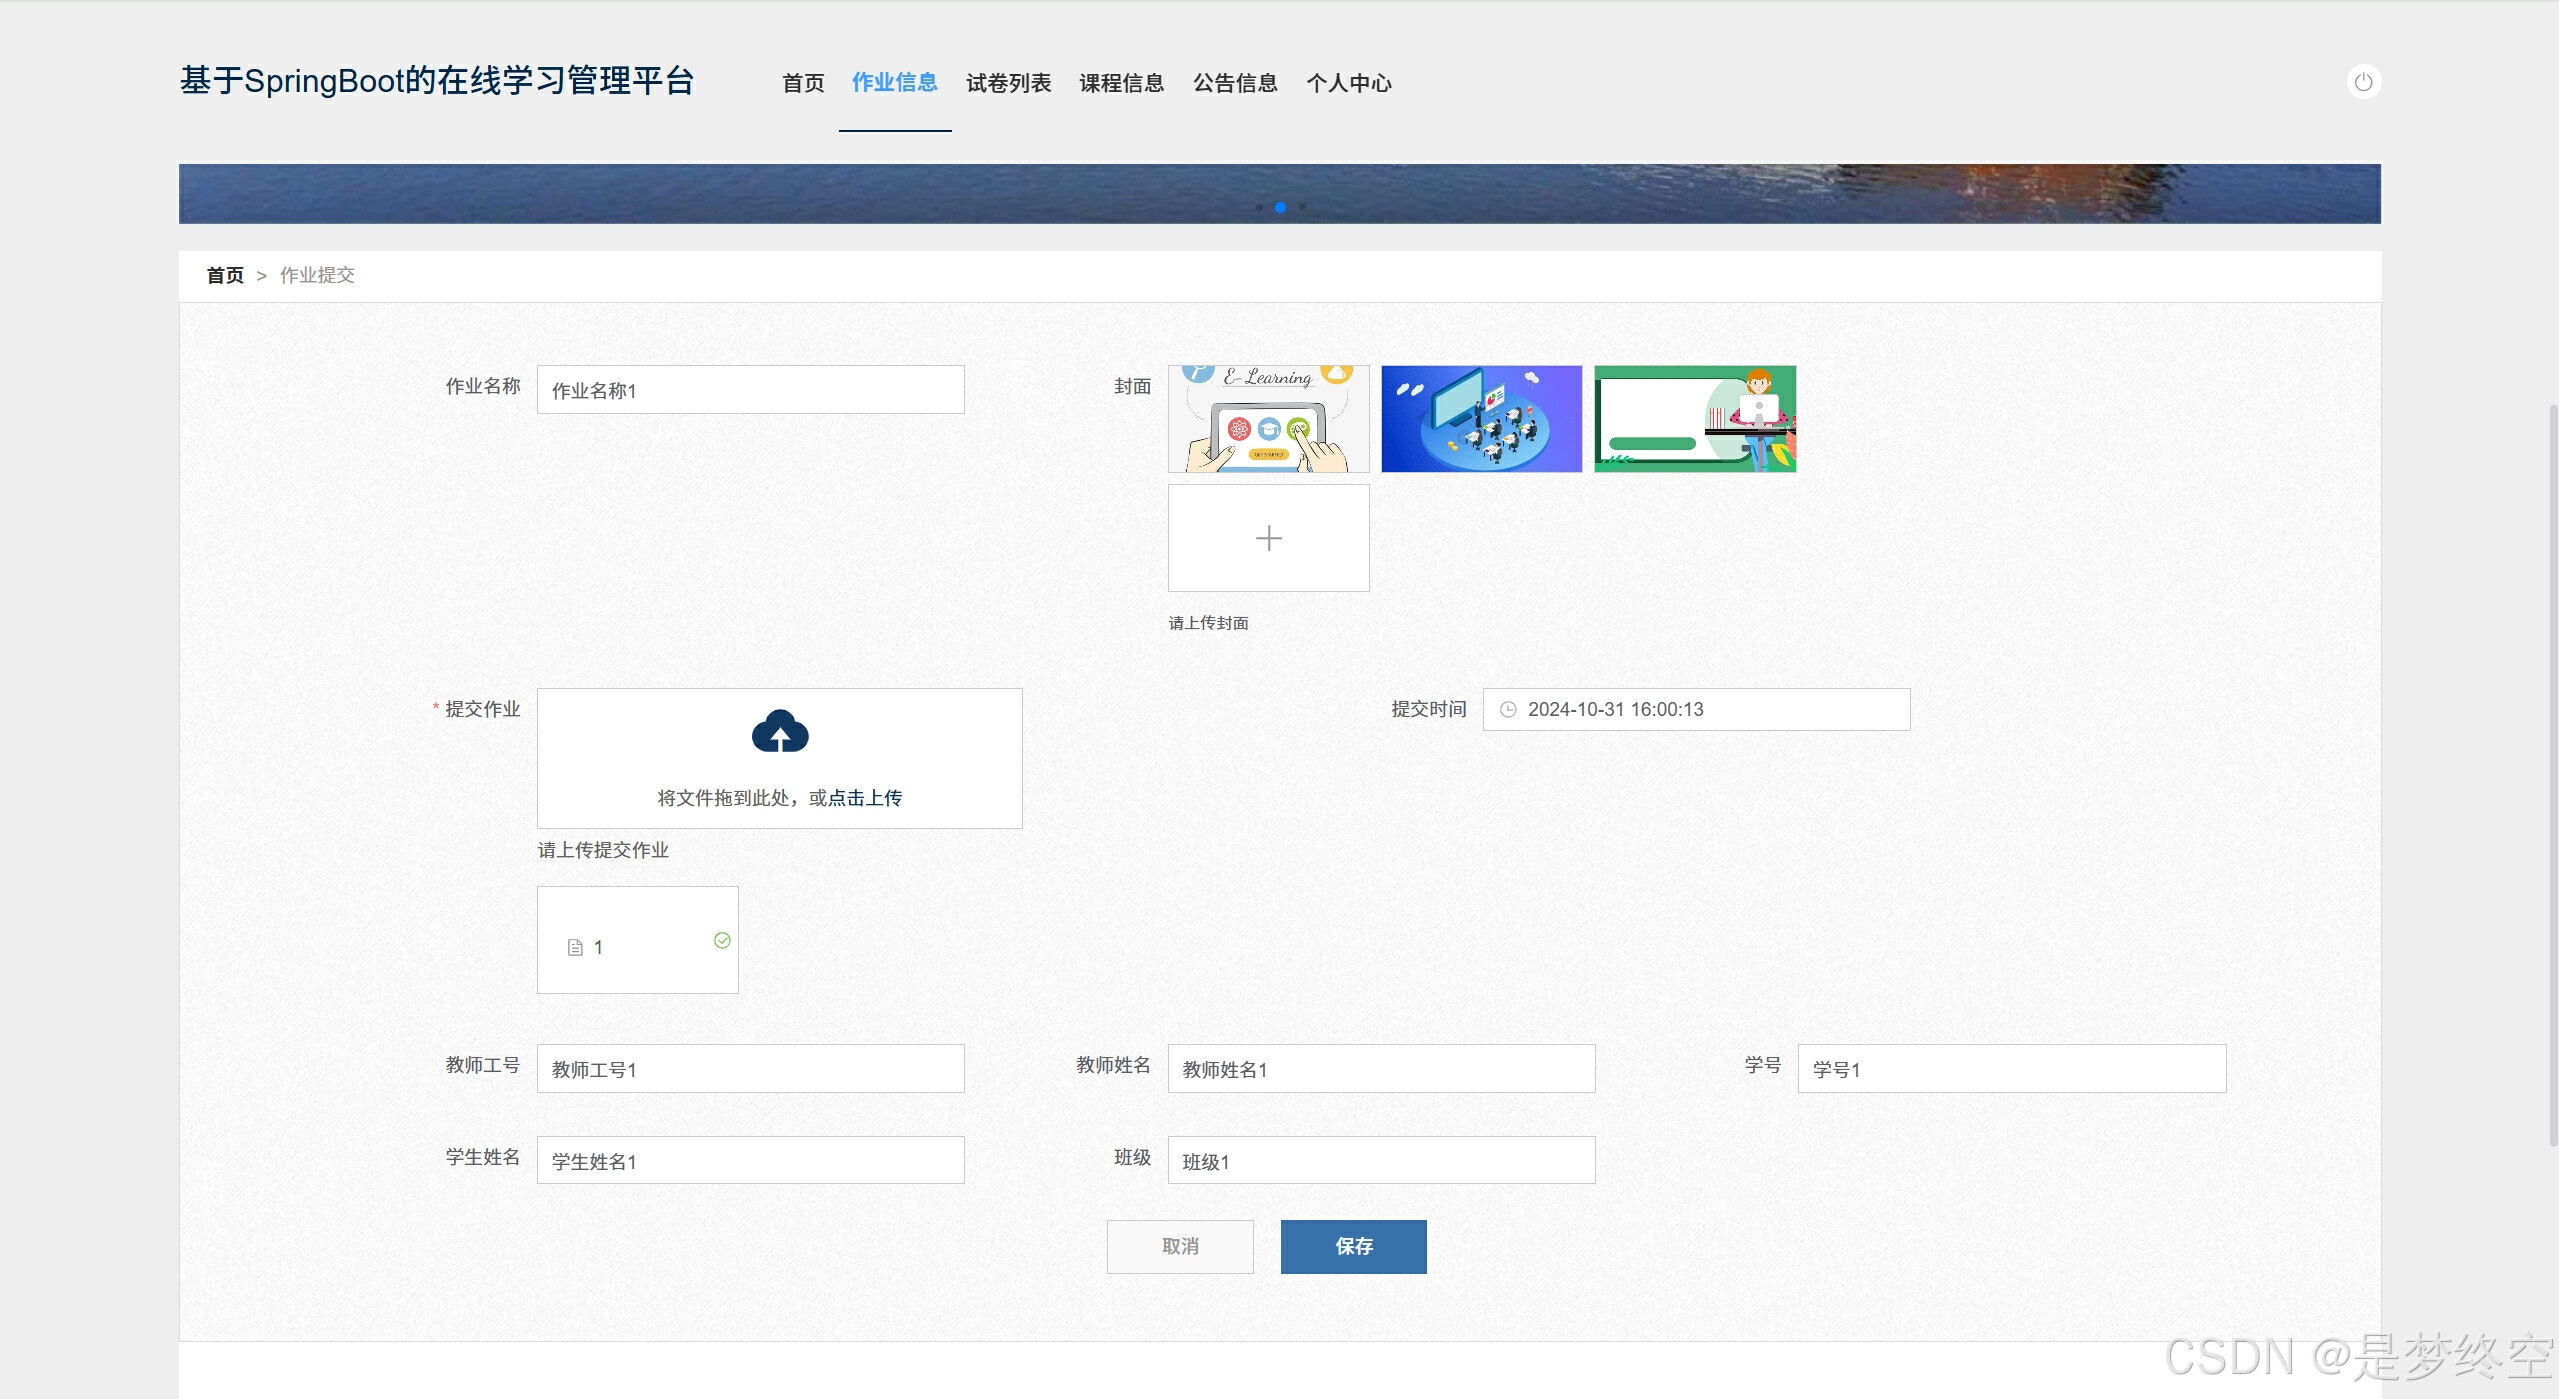Click the 首页 breadcrumb link
The height and width of the screenshot is (1399, 2559).
coord(225,275)
